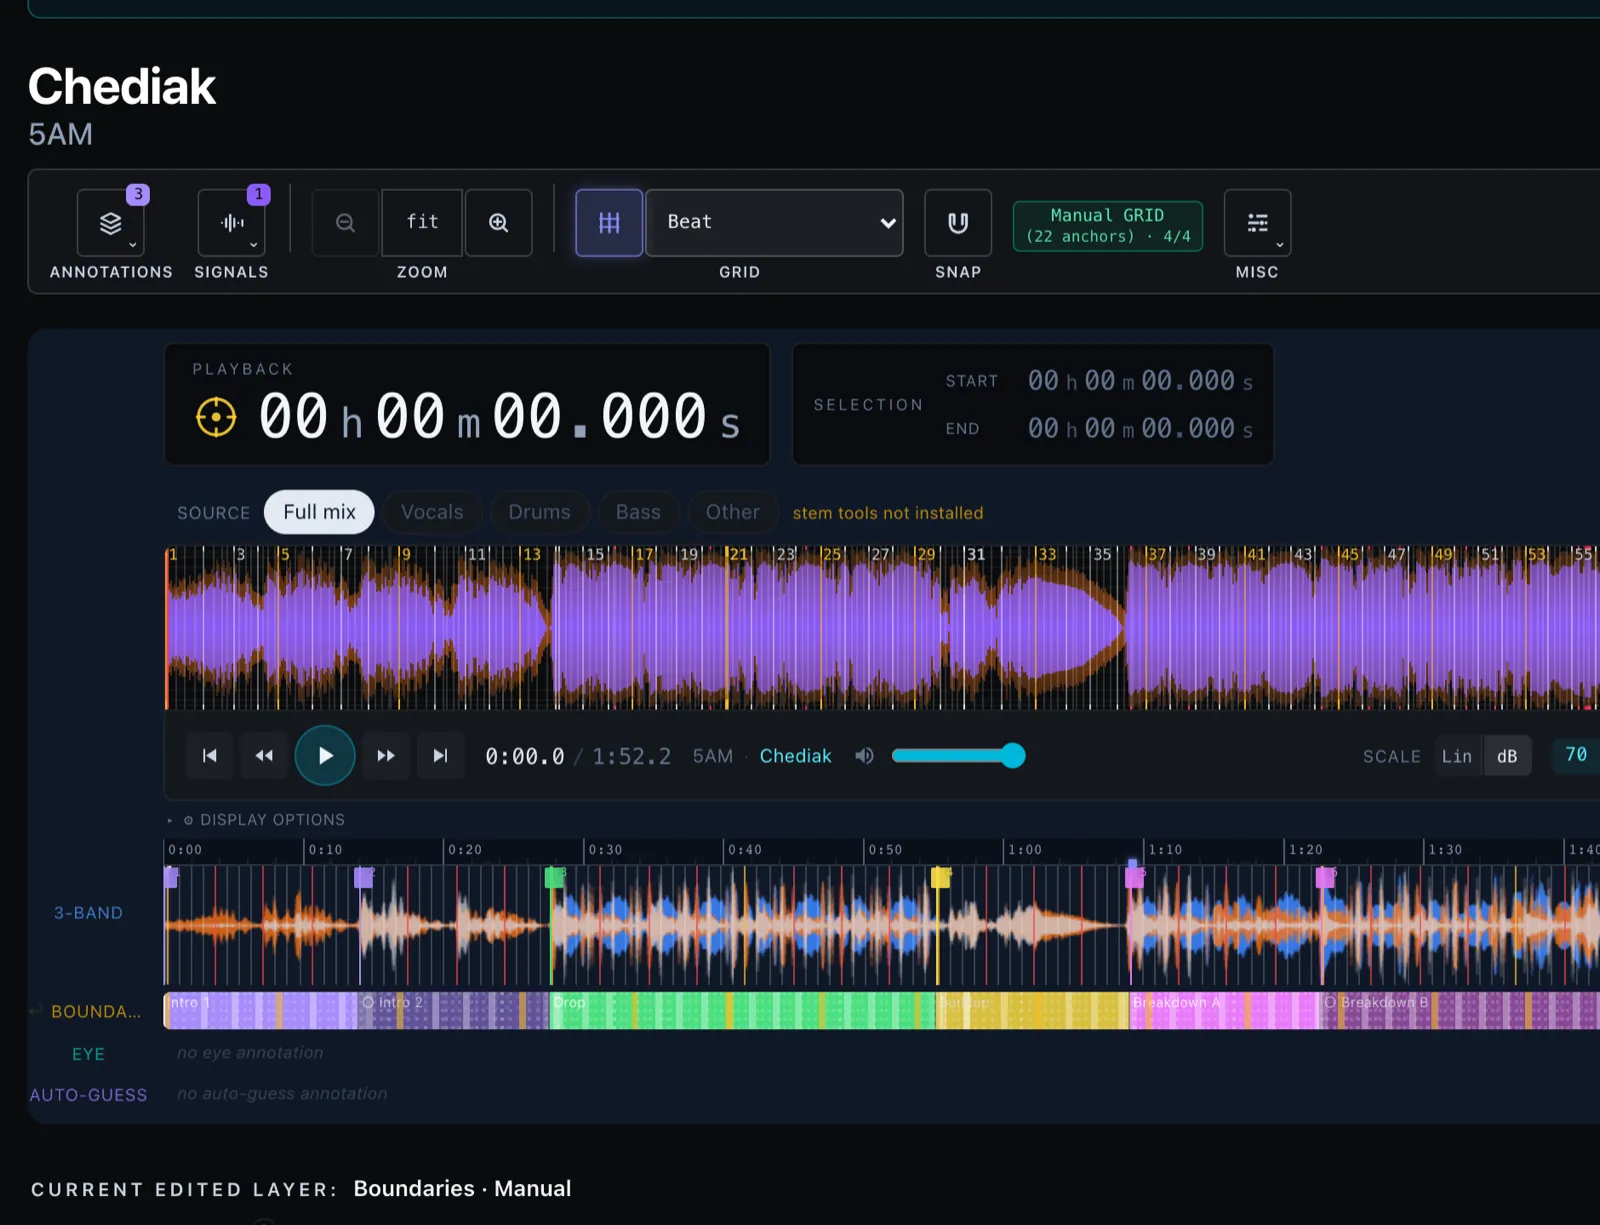Open the Annotations layers menu

(111, 222)
